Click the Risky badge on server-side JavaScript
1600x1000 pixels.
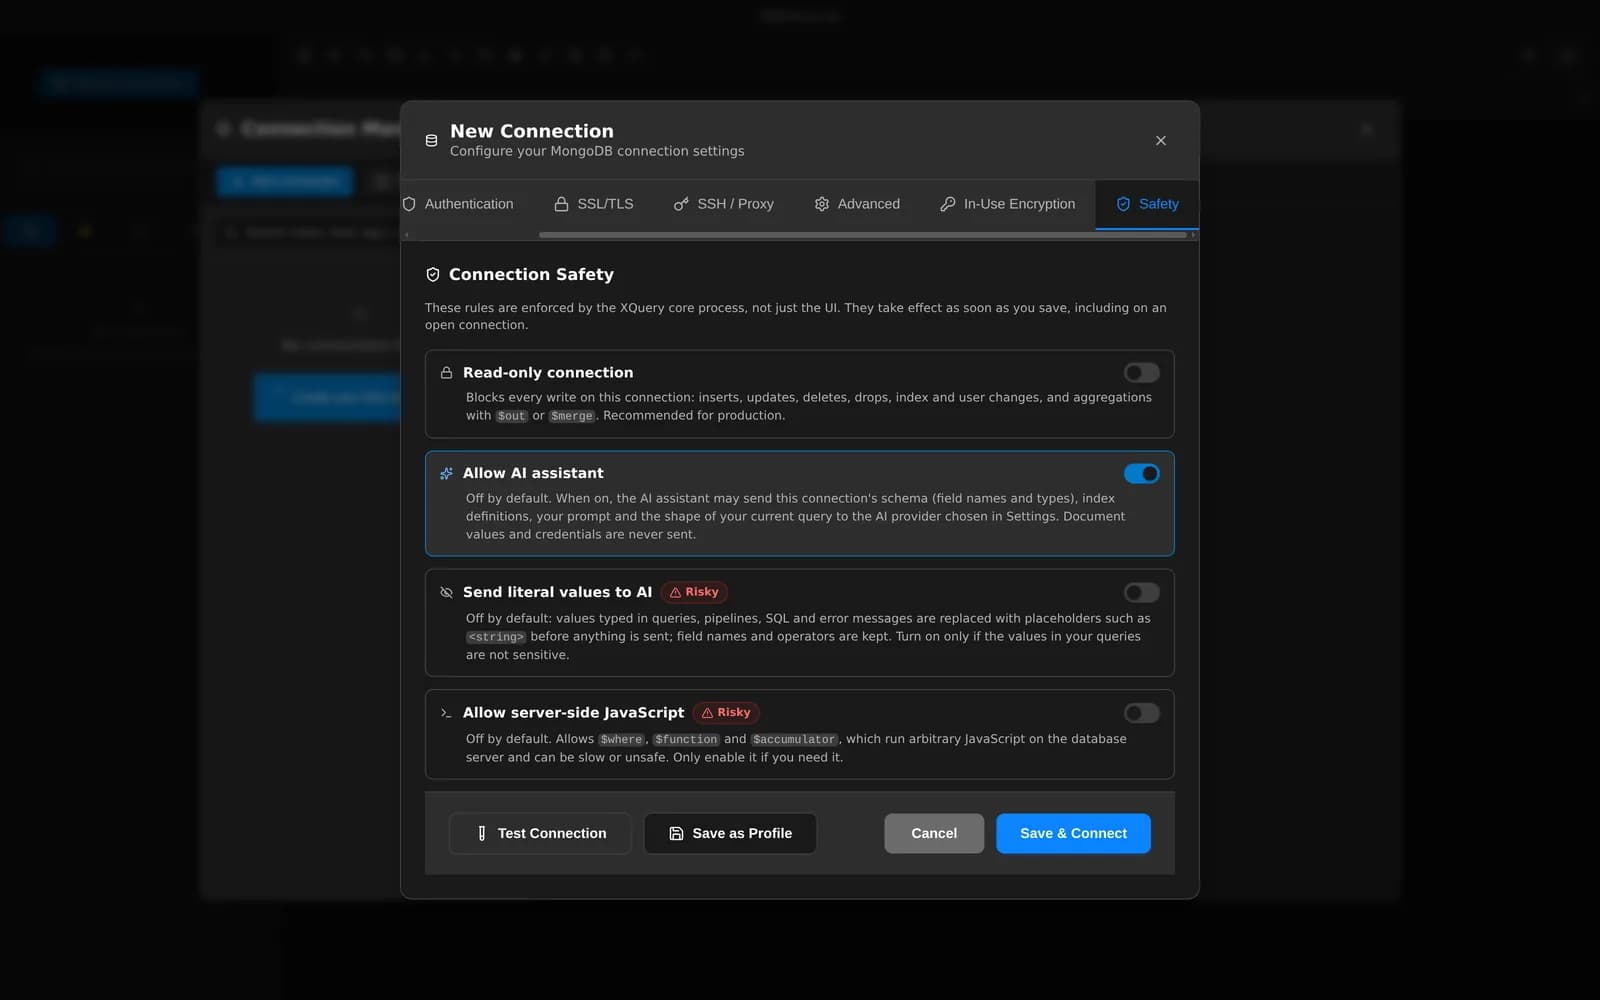tap(726, 713)
